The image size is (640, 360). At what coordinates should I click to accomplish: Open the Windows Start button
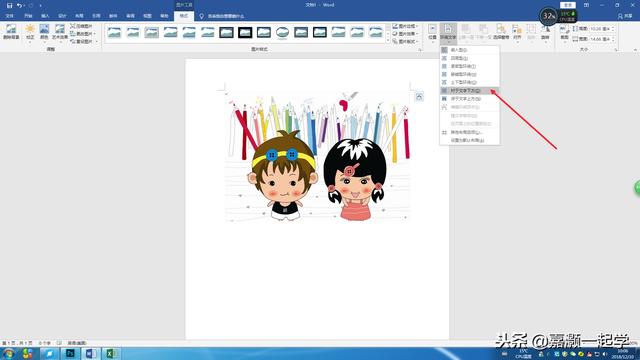coord(8,353)
